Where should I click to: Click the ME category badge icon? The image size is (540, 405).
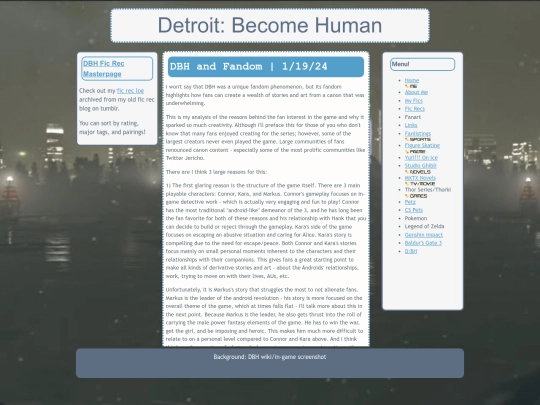click(411, 86)
